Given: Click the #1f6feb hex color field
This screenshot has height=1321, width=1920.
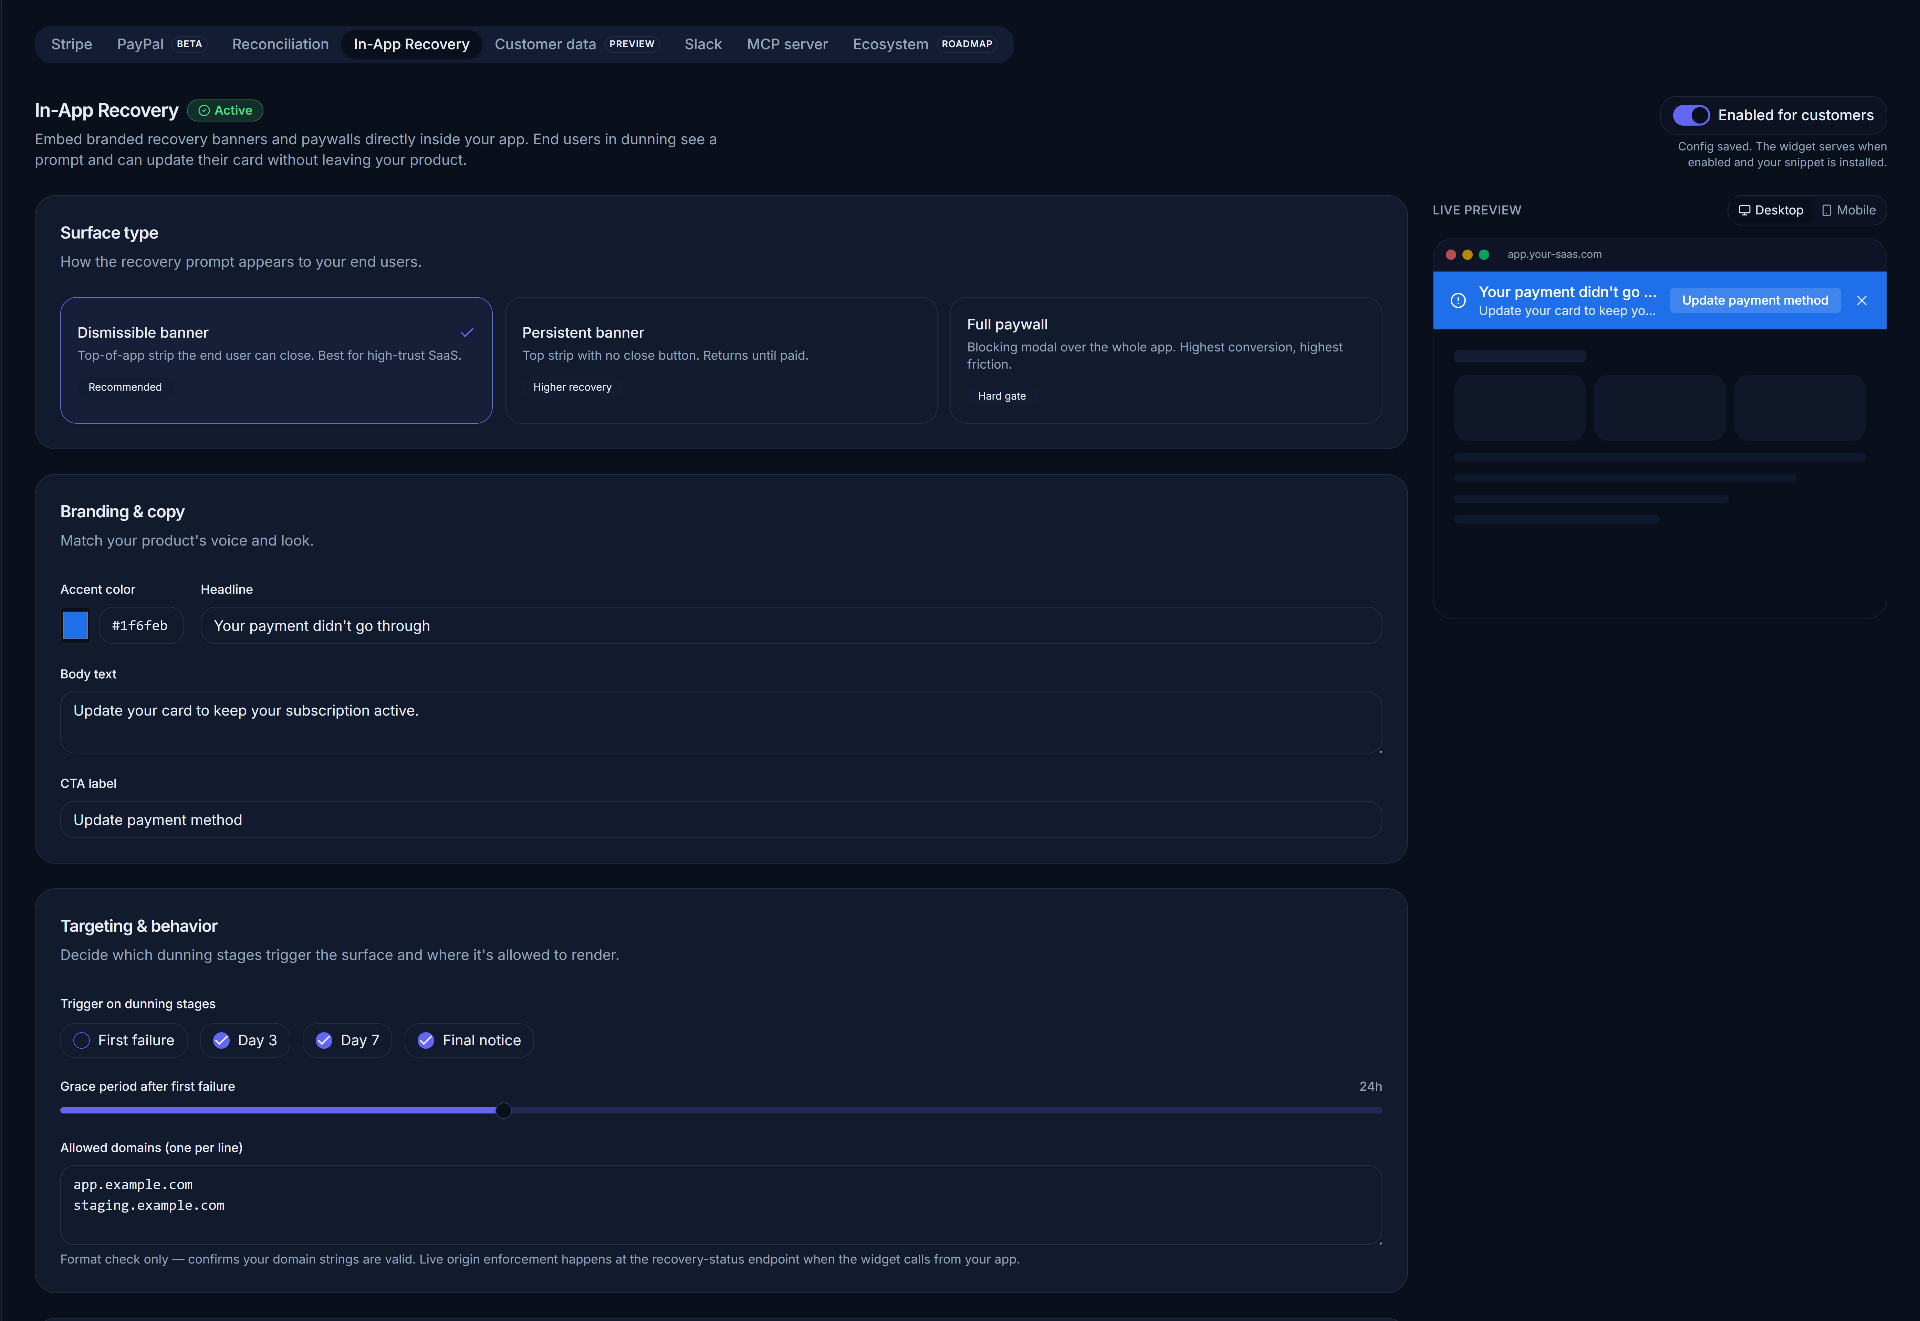Looking at the screenshot, I should [141, 625].
